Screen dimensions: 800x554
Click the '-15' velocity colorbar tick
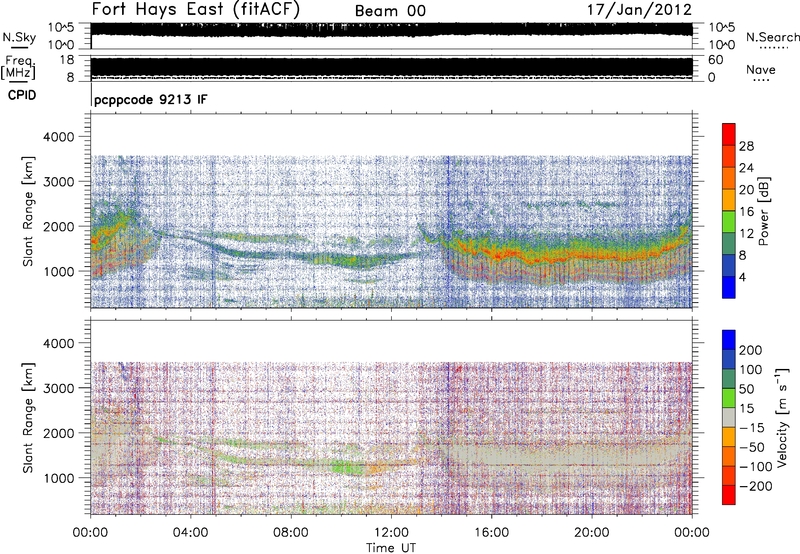pos(752,428)
